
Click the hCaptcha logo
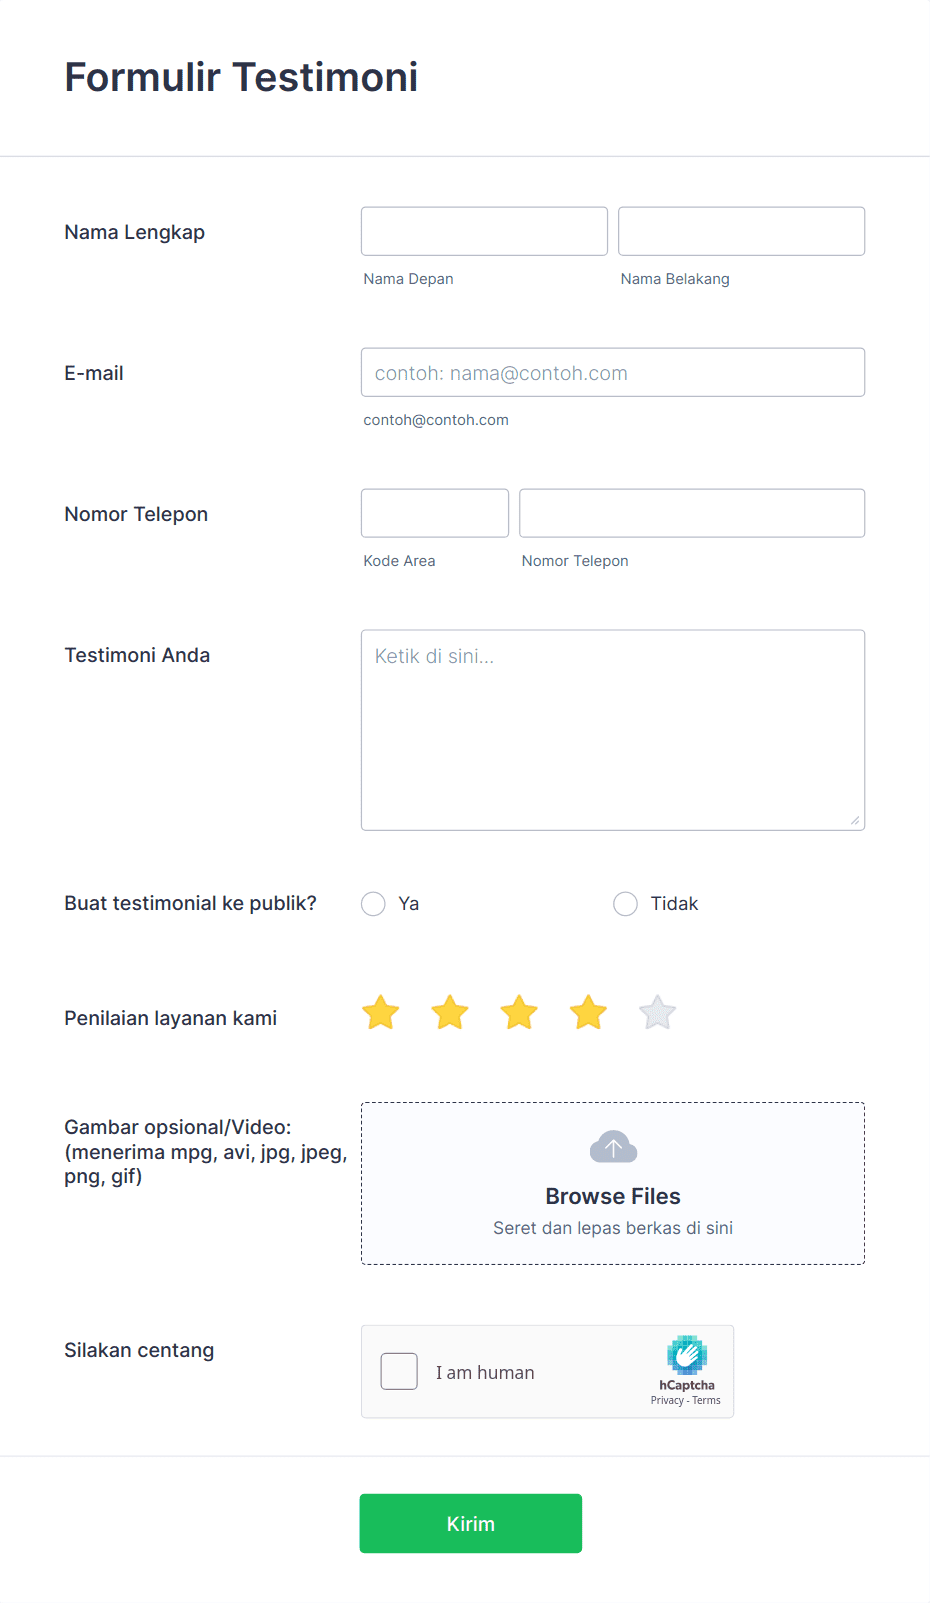tap(686, 1357)
